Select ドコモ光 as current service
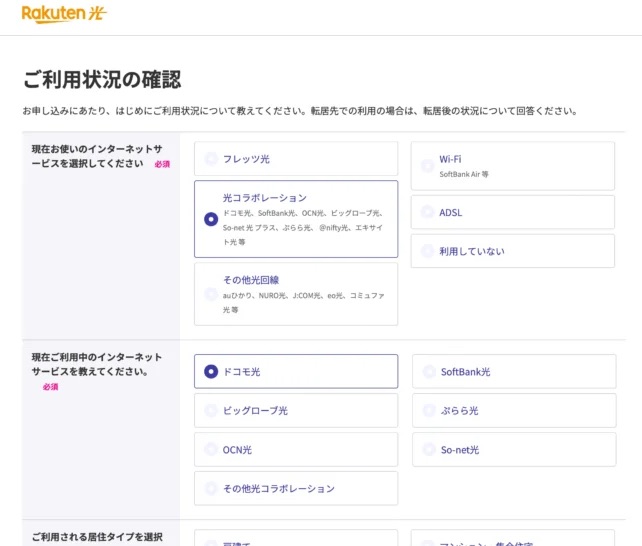 [296, 371]
